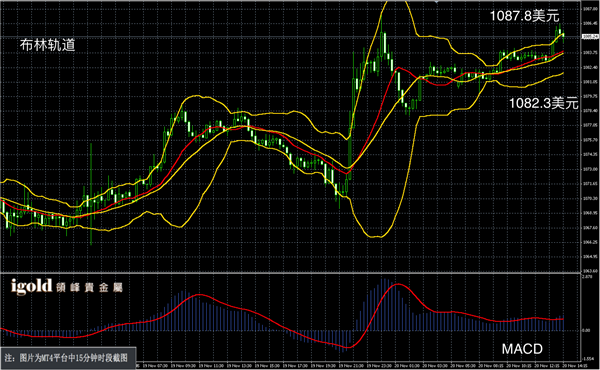This screenshot has height=370, width=600.
Task: Click the MACD 2.870 axis value
Action: (587, 277)
